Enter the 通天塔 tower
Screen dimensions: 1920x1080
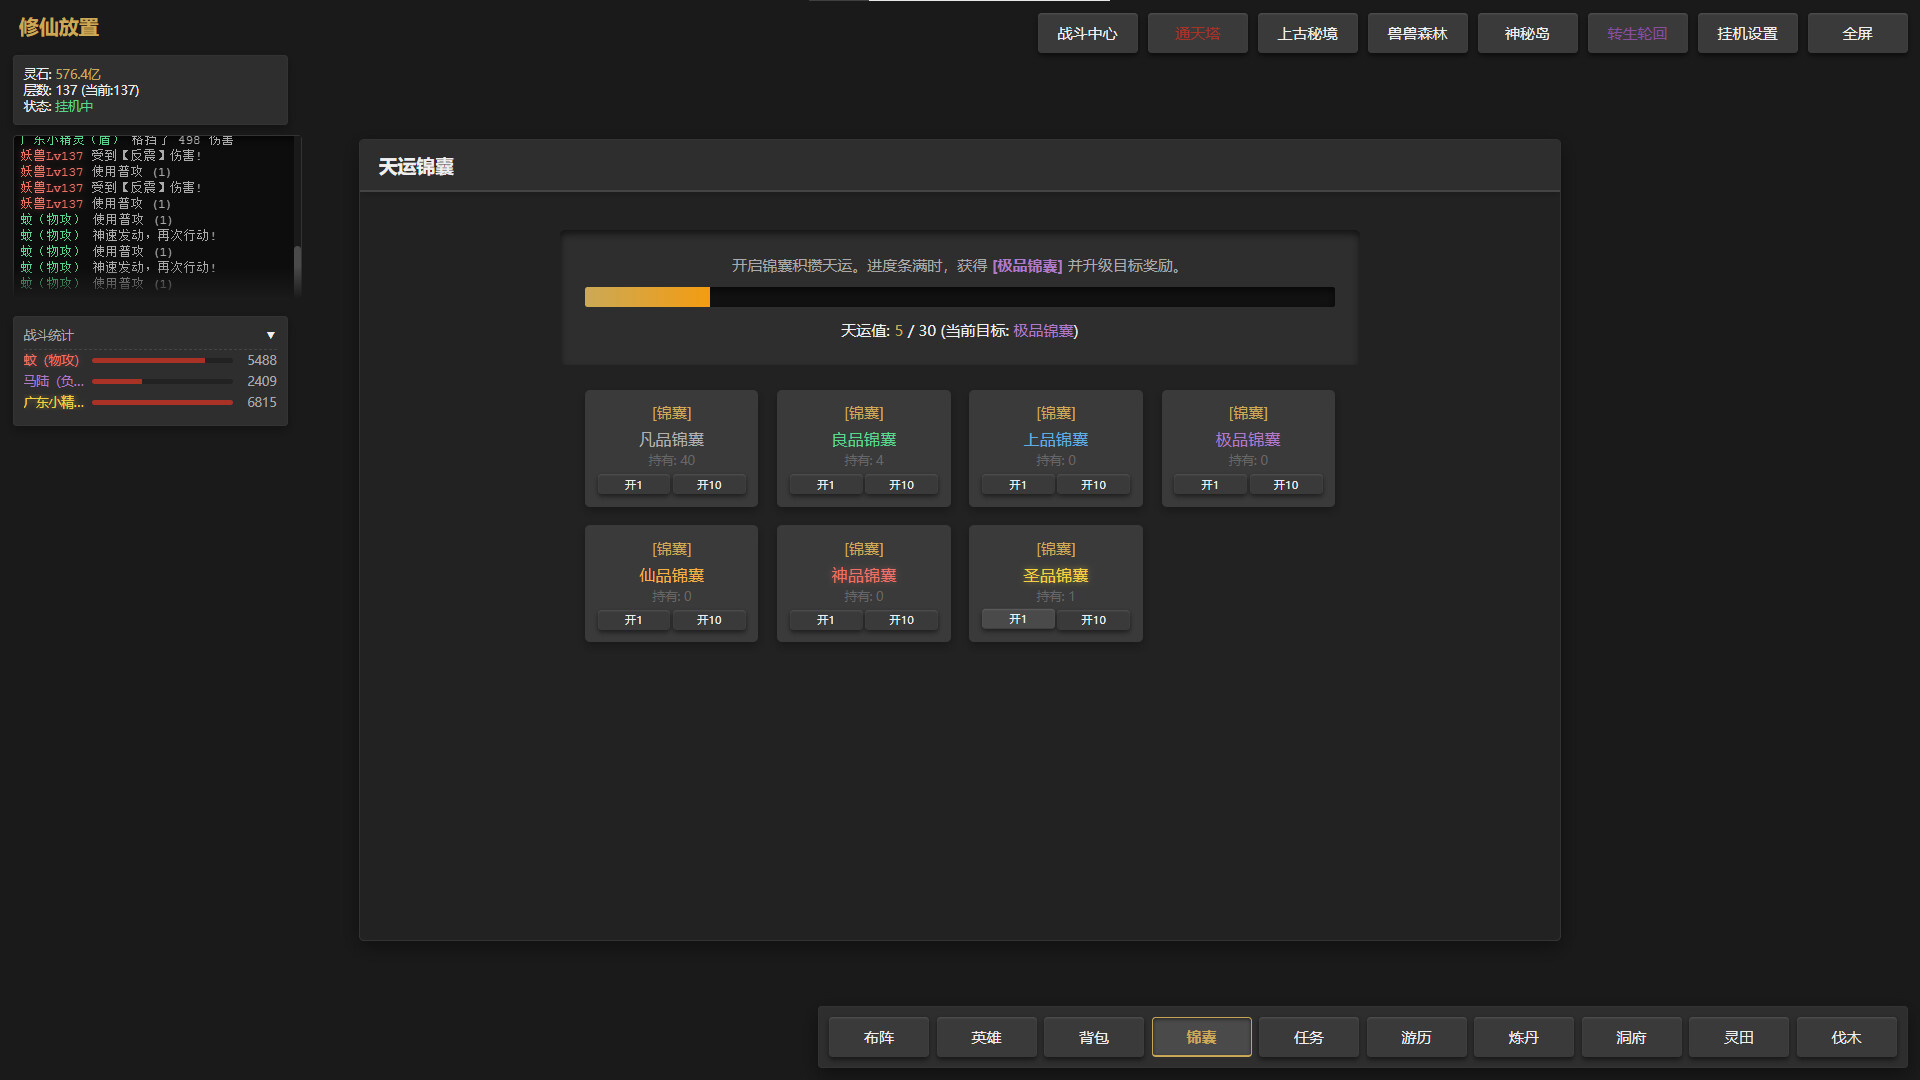(1197, 33)
